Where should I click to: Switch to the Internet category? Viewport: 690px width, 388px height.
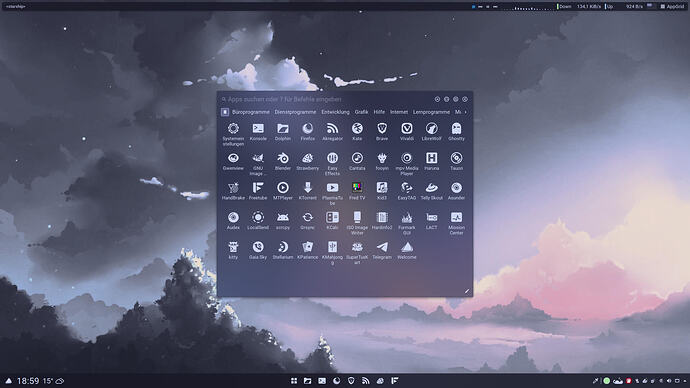(x=399, y=112)
